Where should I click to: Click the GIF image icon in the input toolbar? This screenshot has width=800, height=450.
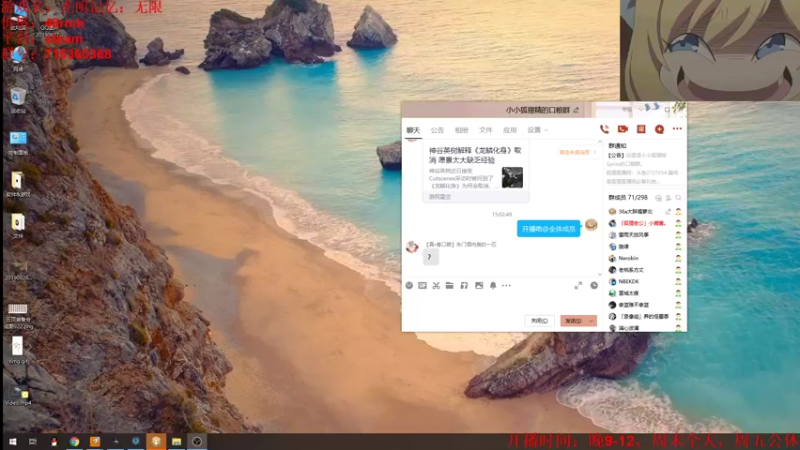[x=422, y=286]
